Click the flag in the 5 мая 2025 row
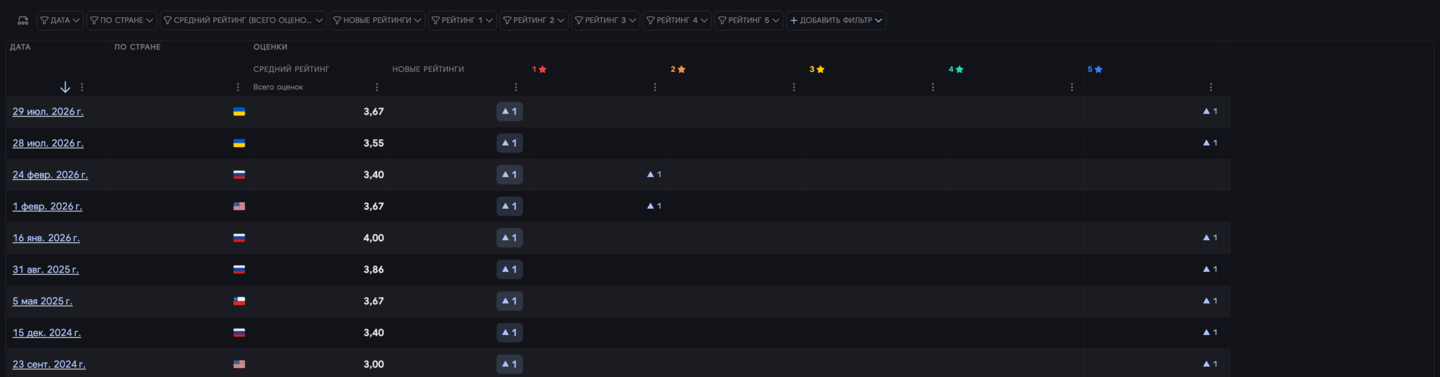 tap(239, 301)
